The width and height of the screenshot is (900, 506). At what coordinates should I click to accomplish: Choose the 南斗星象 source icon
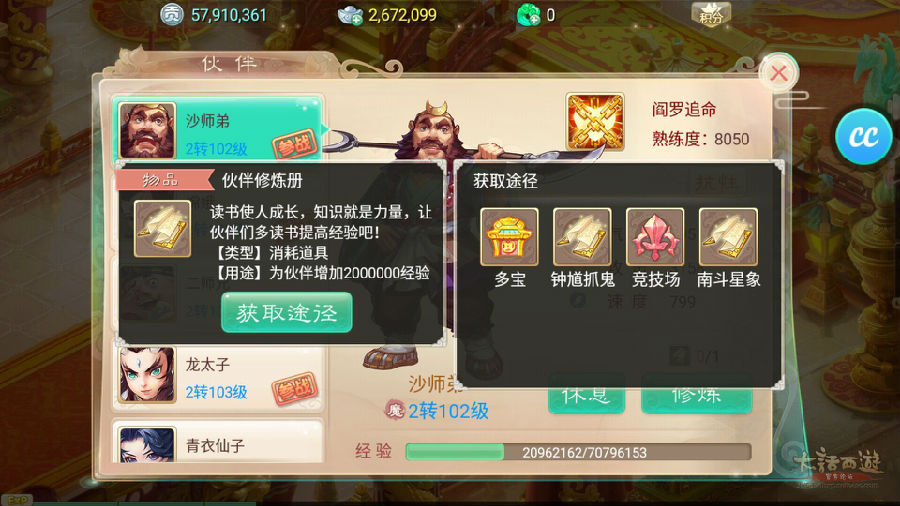[728, 237]
